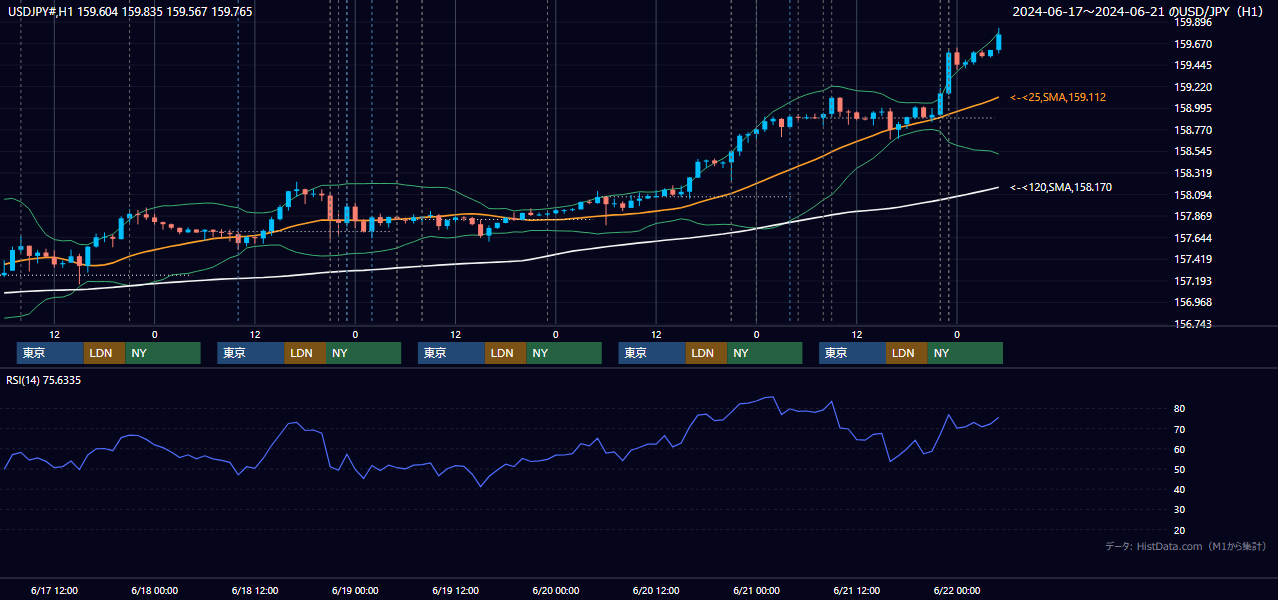Viewport: 1278px width, 600px height.
Task: Click the 2024-06-17~2024-06-21 USD/JPY (H1) title
Action: pyautogui.click(x=1138, y=12)
